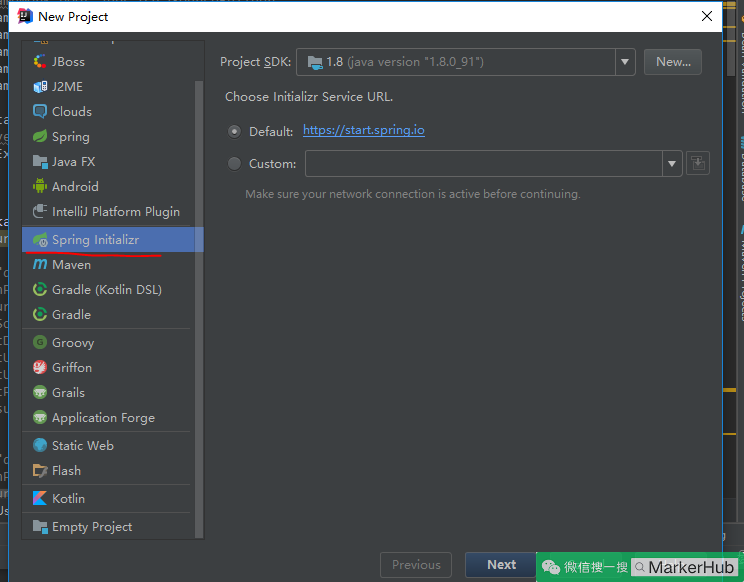Open the Custom URL history dropdown arrow
This screenshot has height=582, width=744.
pos(672,164)
